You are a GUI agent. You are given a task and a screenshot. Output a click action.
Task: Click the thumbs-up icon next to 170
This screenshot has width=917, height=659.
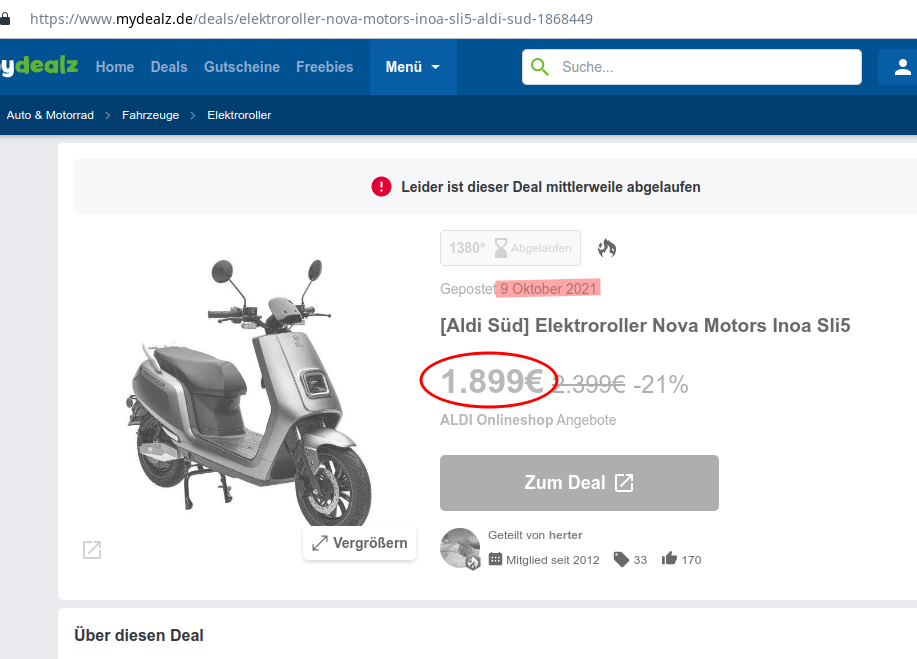[669, 559]
